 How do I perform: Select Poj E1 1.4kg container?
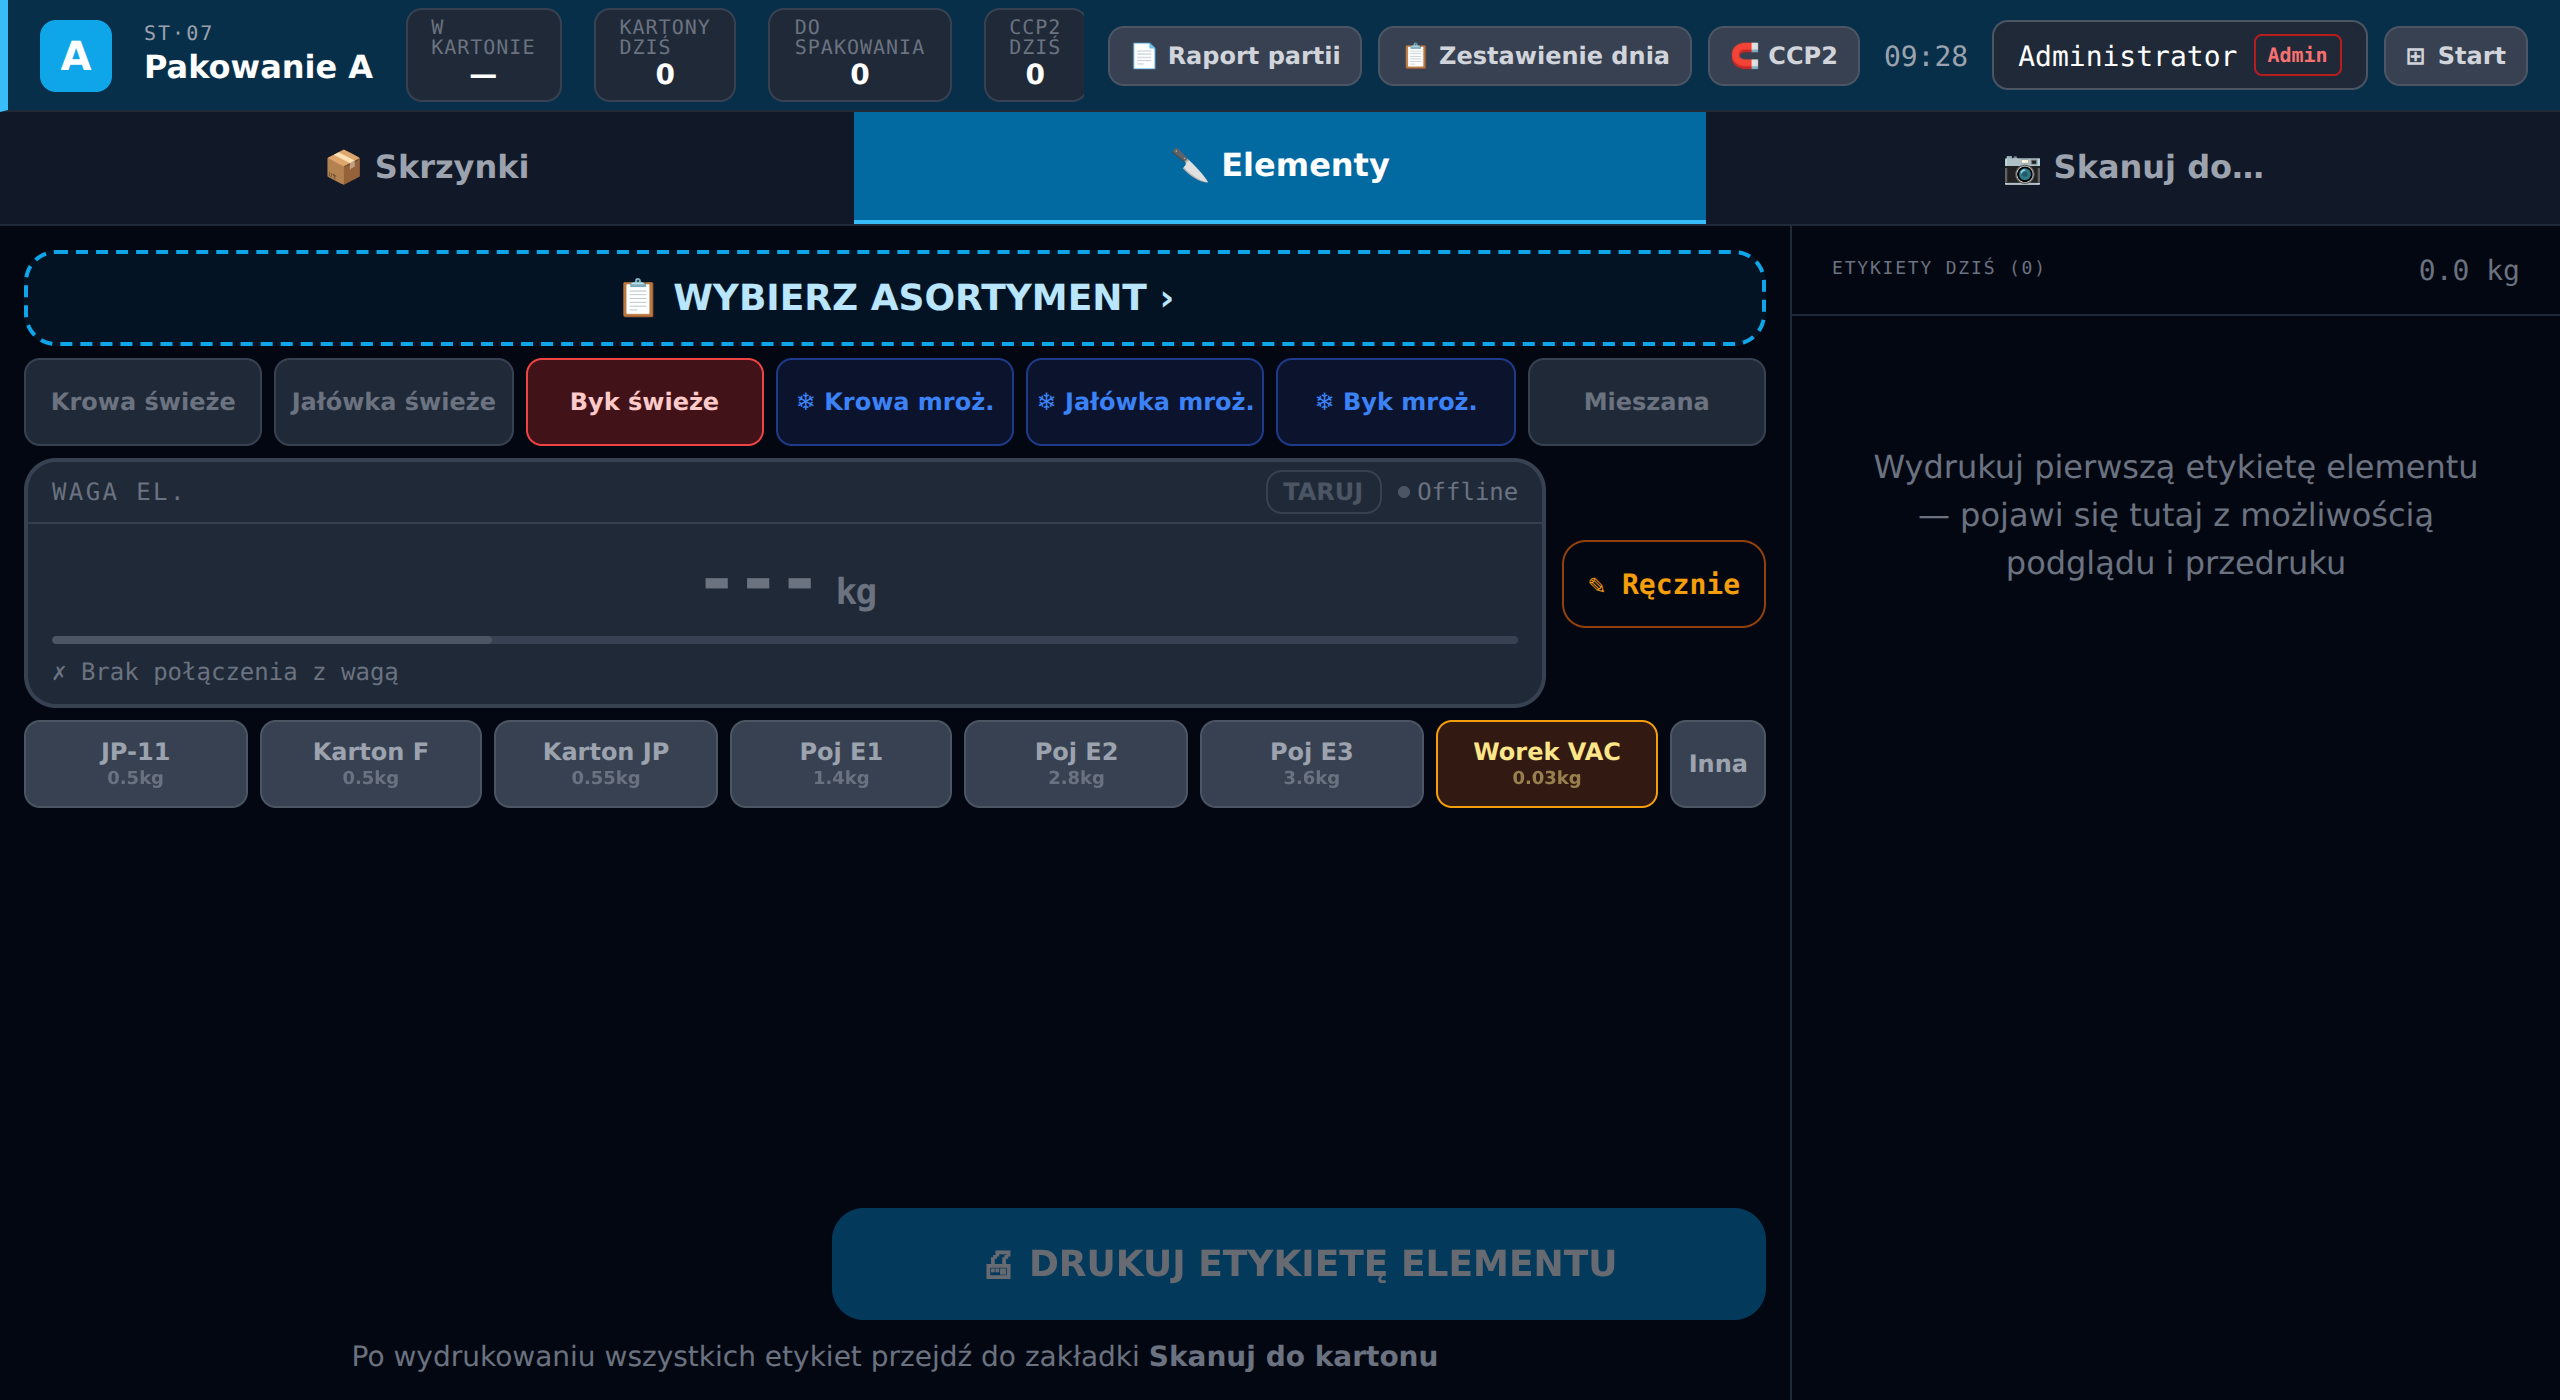point(841,764)
